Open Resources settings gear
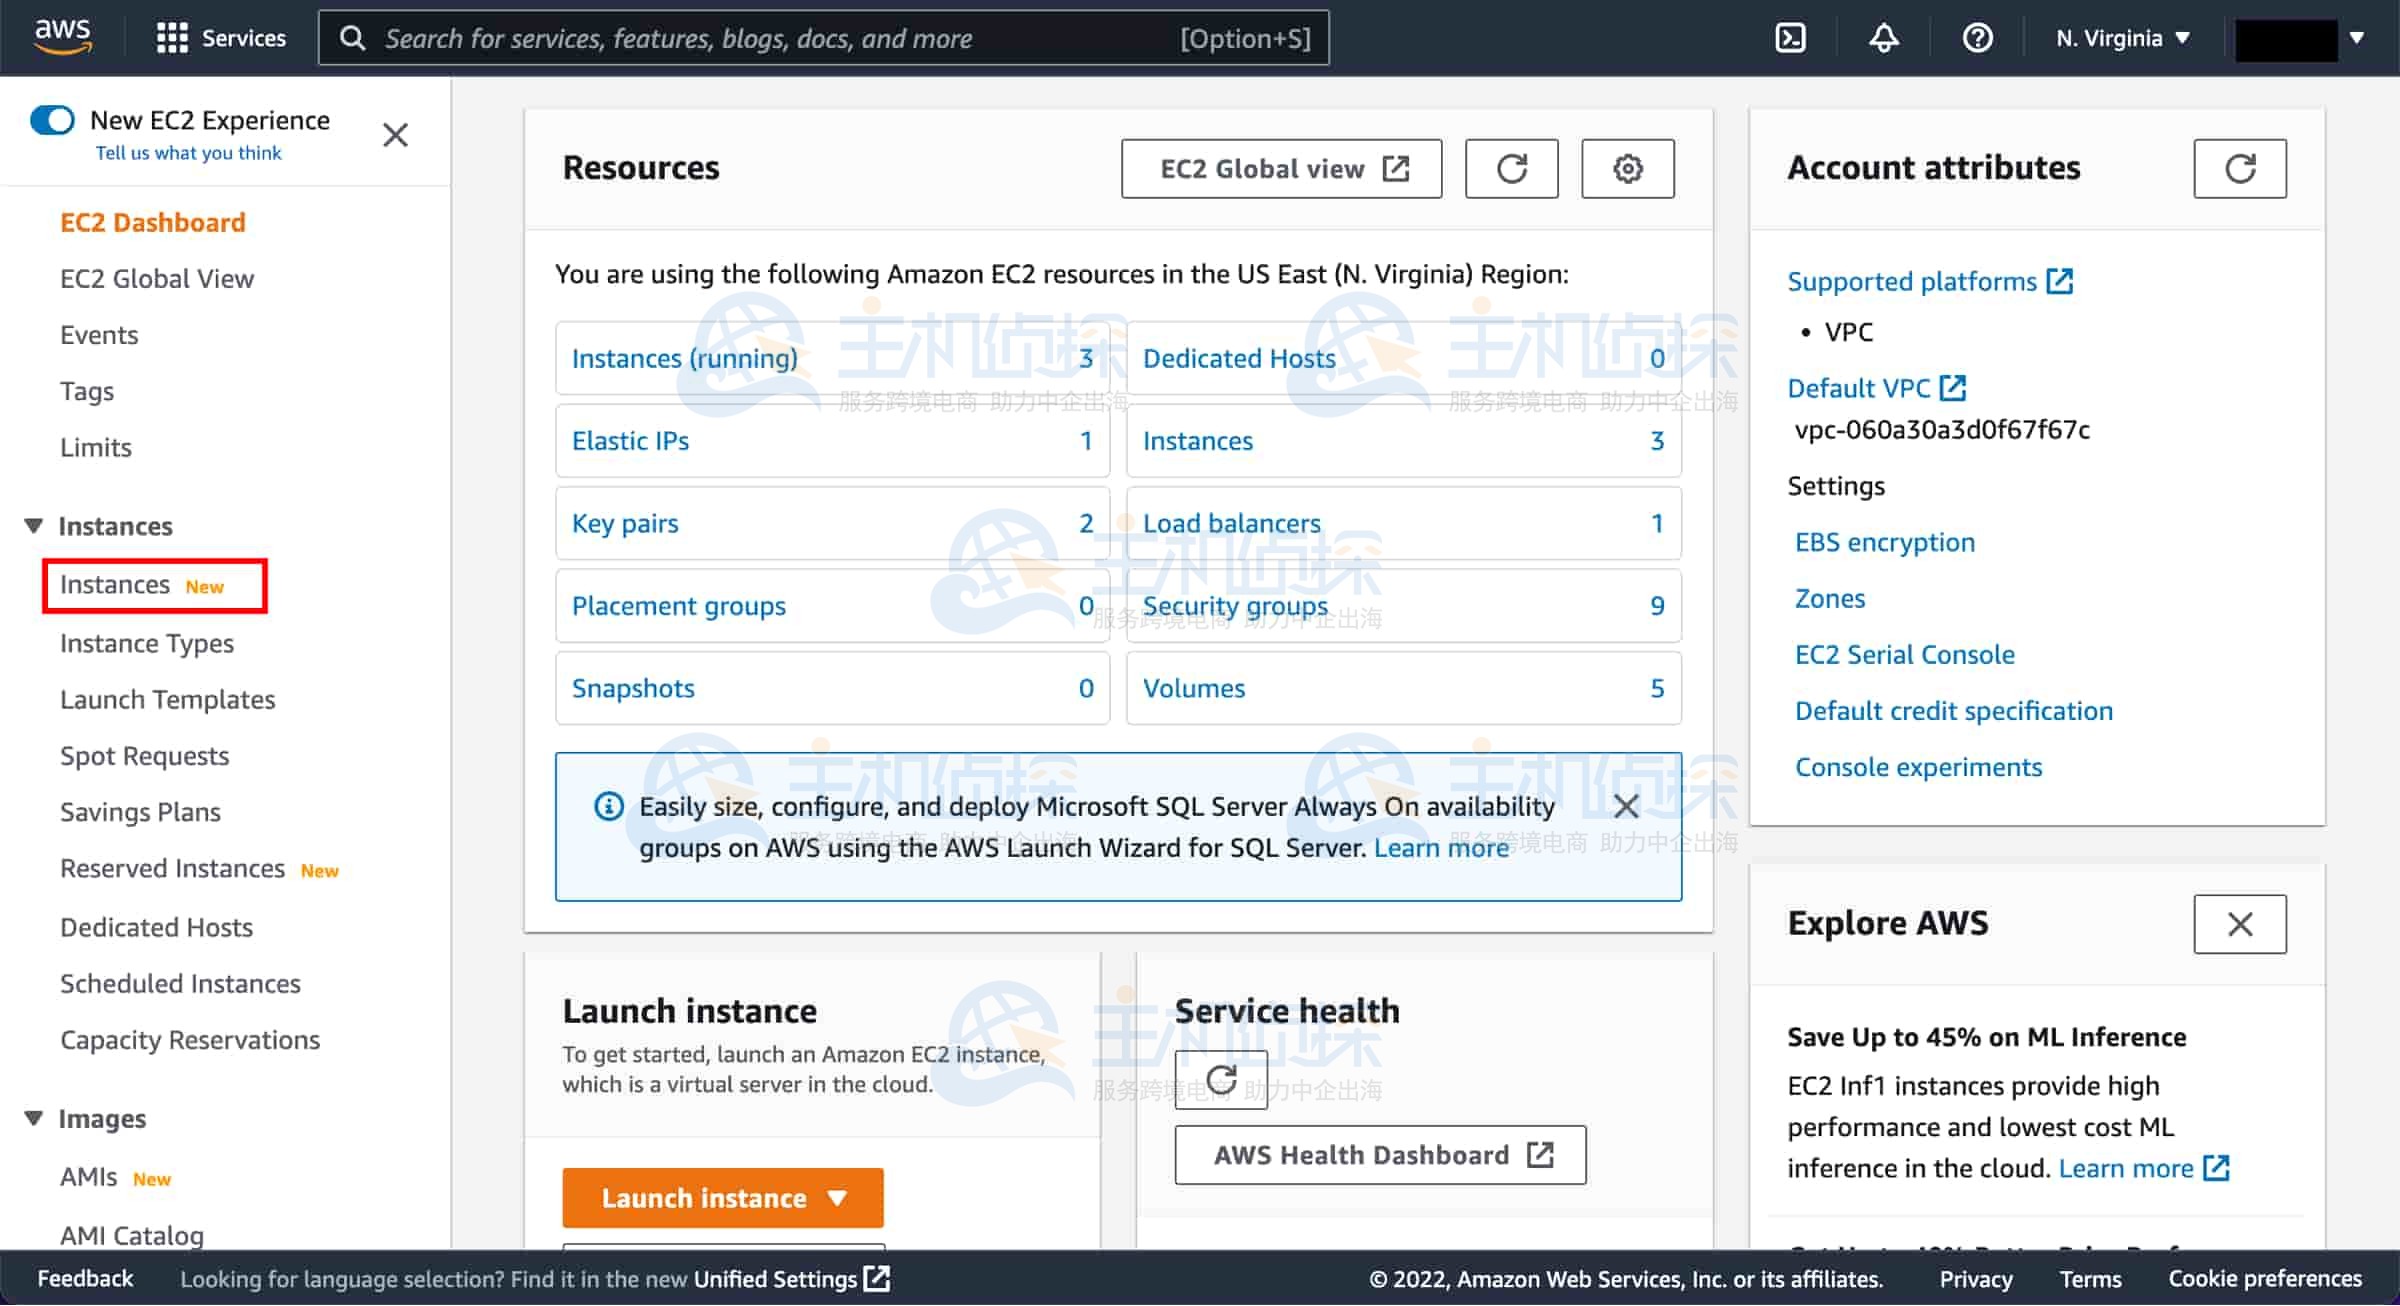 point(1627,168)
